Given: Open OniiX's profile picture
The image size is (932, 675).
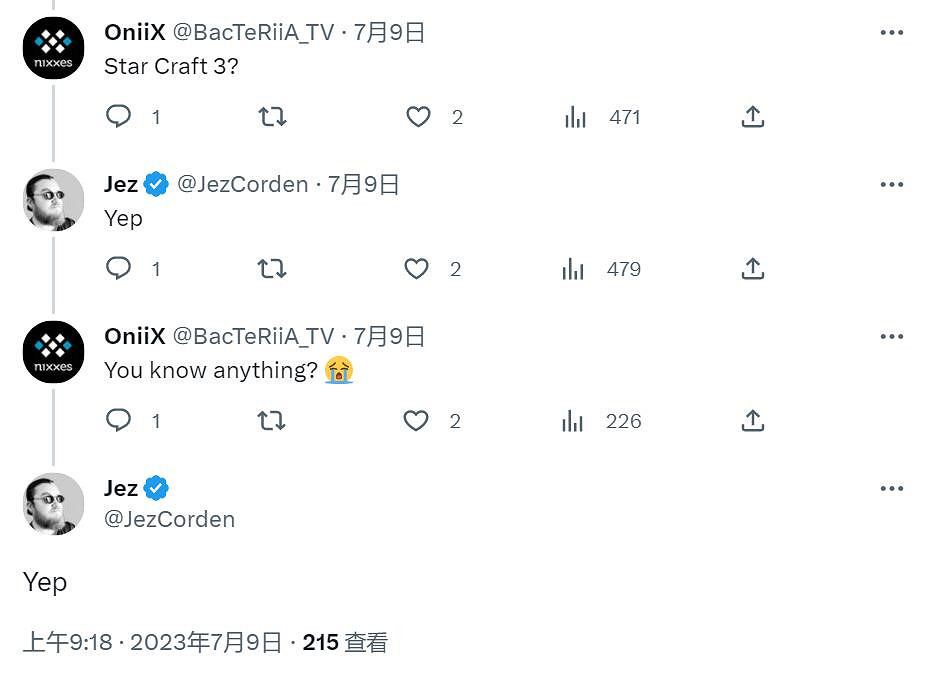Looking at the screenshot, I should 52,47.
